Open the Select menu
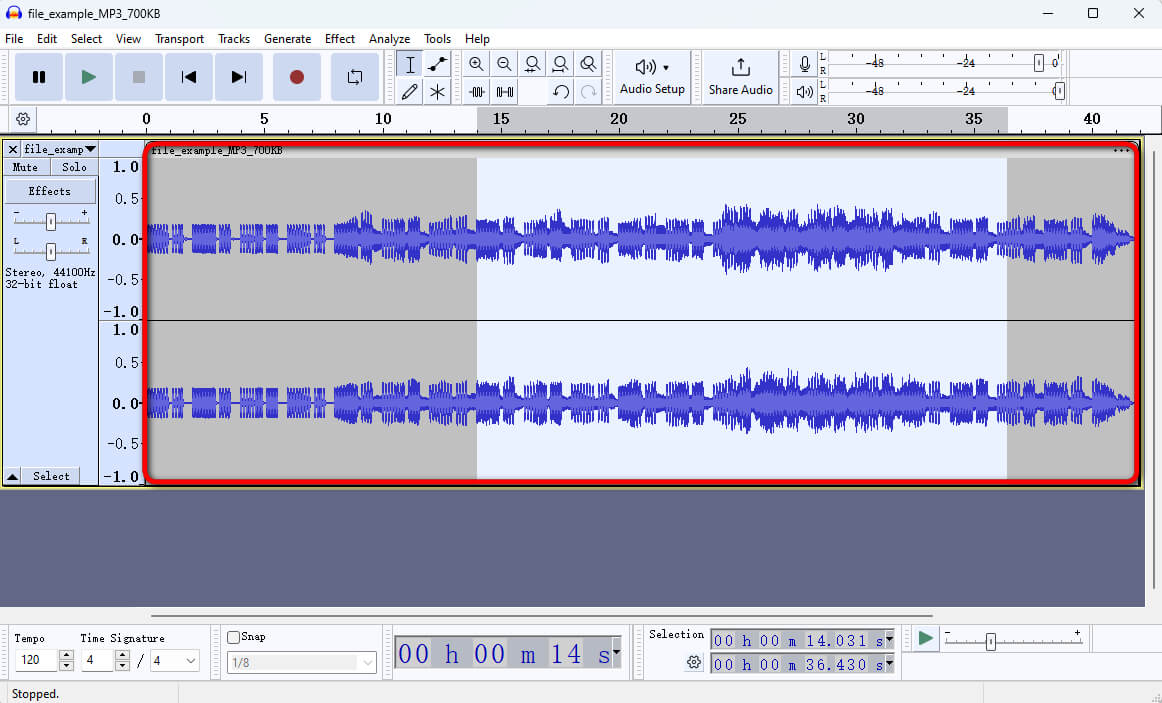 tap(87, 39)
